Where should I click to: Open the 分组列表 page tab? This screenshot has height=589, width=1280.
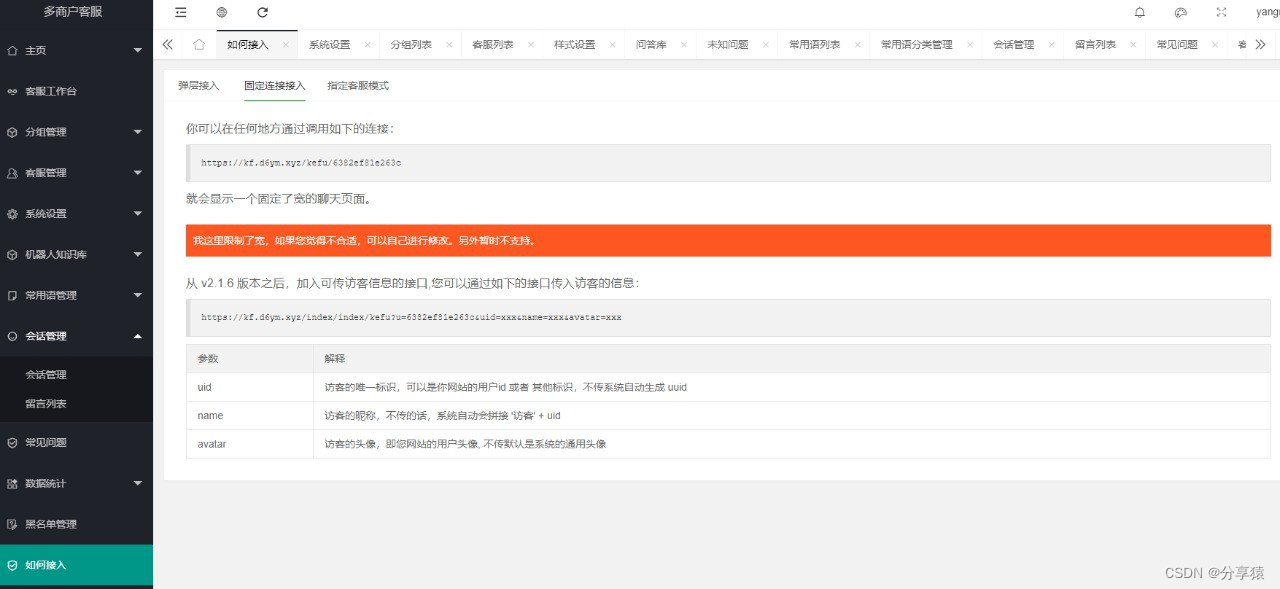click(411, 45)
